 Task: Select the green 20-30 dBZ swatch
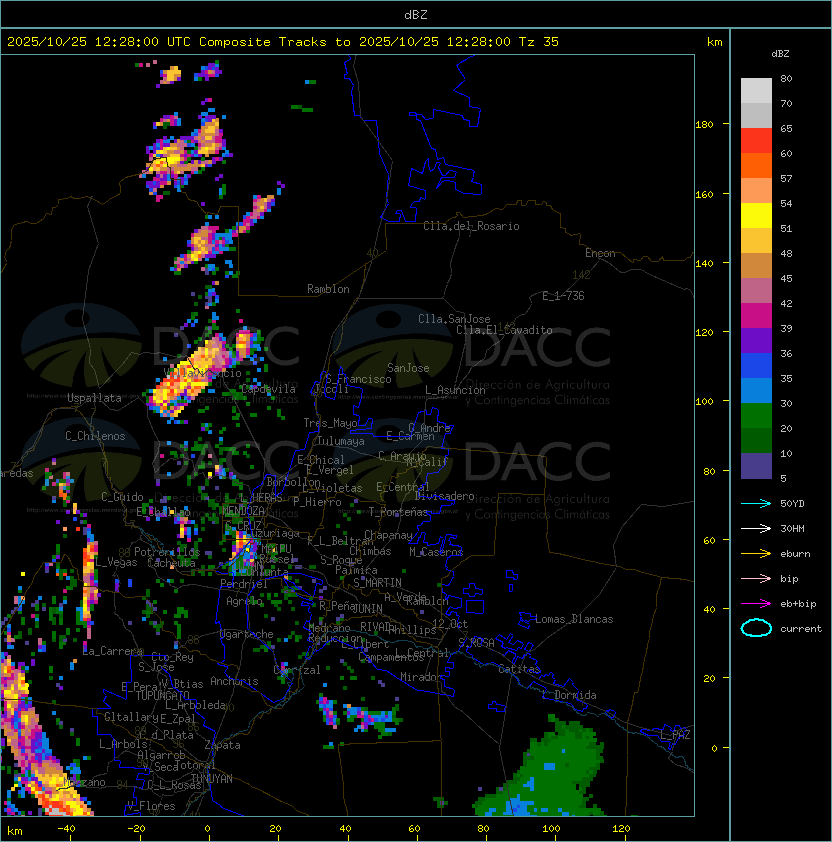(x=756, y=416)
